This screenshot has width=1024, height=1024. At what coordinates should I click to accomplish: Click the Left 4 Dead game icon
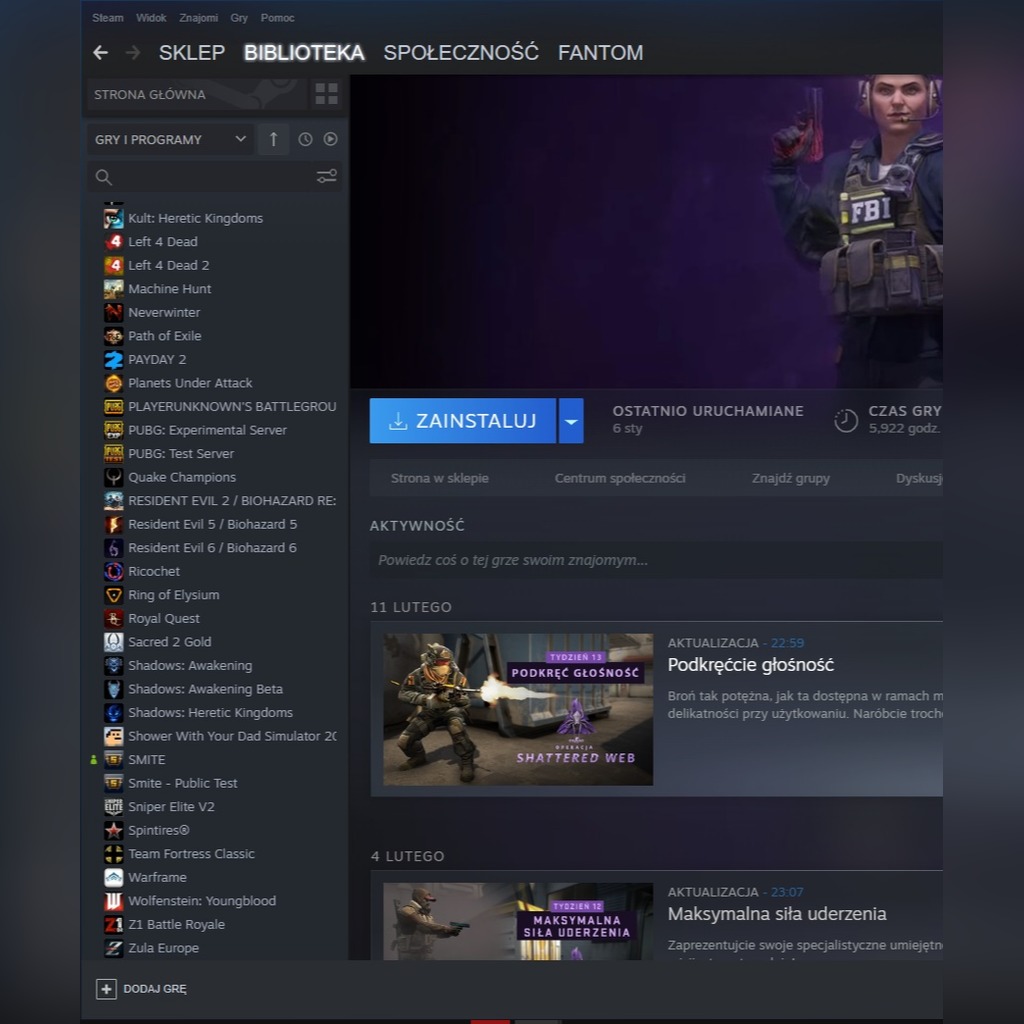coord(114,242)
